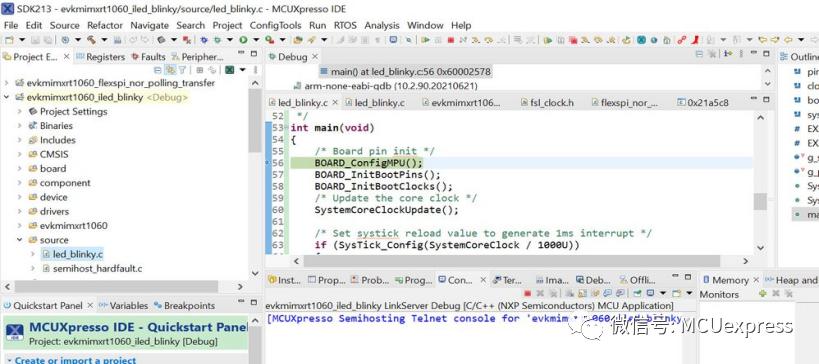Click the filter icon in Project Explorer

182,70
